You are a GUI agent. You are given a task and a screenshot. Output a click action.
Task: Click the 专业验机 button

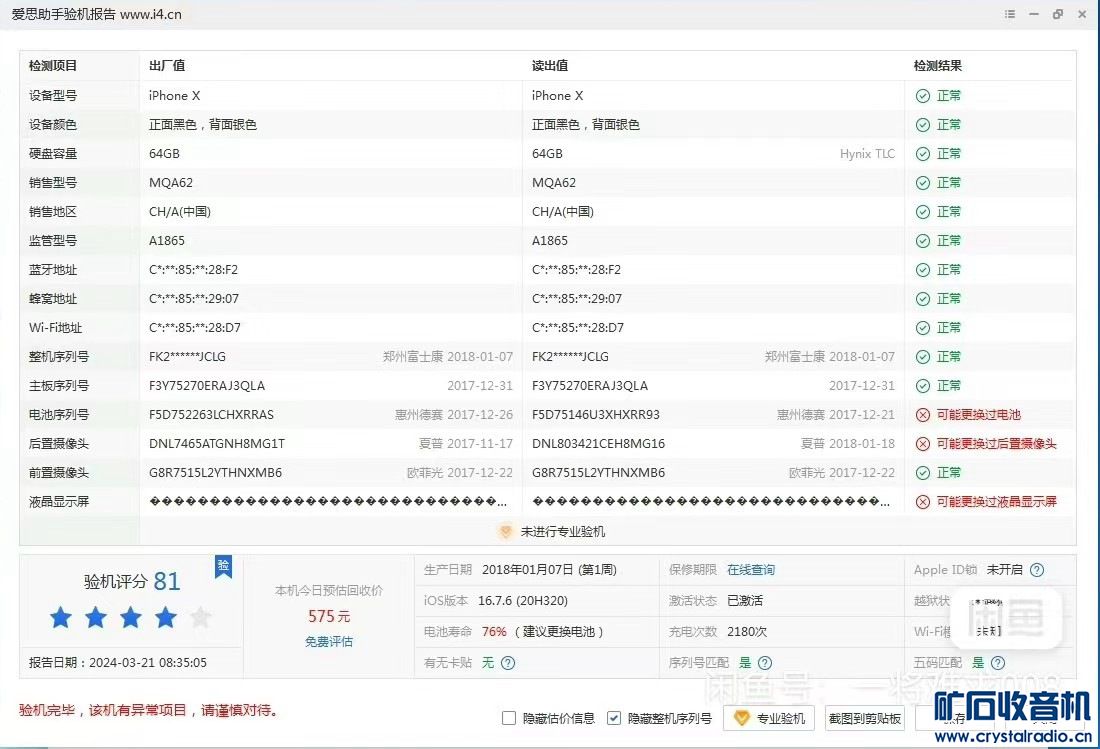coord(769,718)
